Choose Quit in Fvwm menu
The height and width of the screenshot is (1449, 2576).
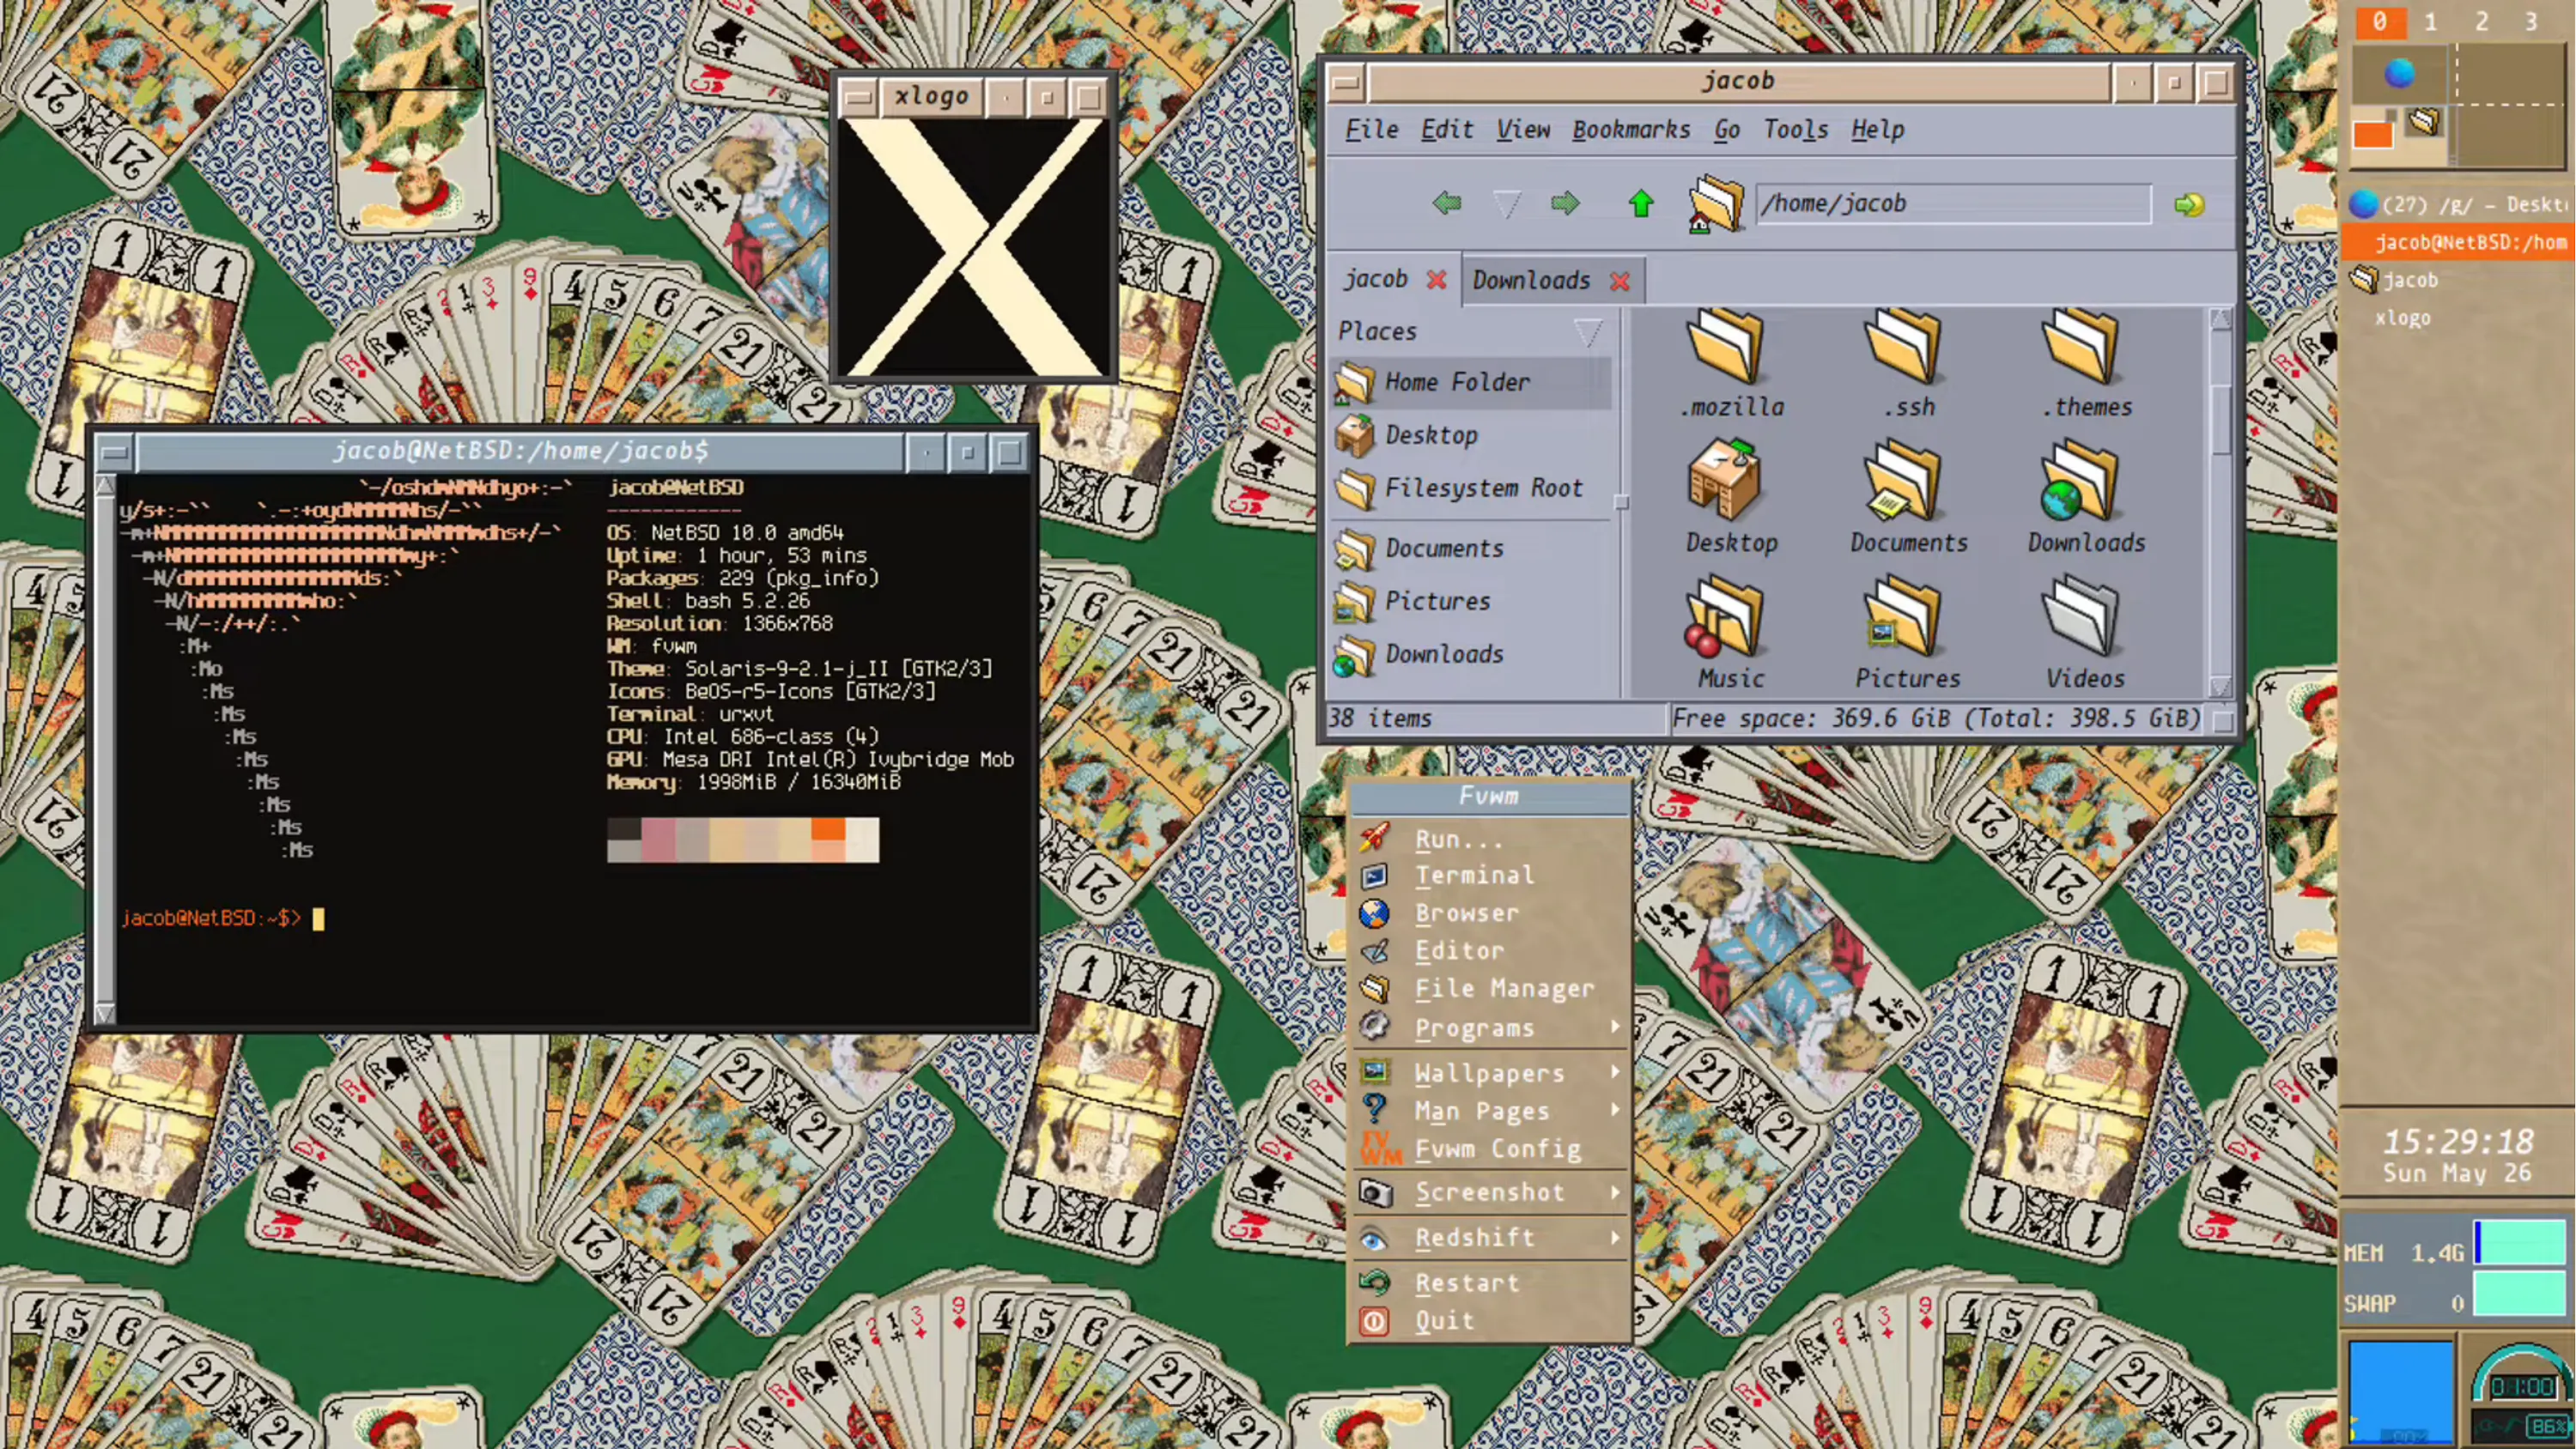(x=1490, y=1321)
